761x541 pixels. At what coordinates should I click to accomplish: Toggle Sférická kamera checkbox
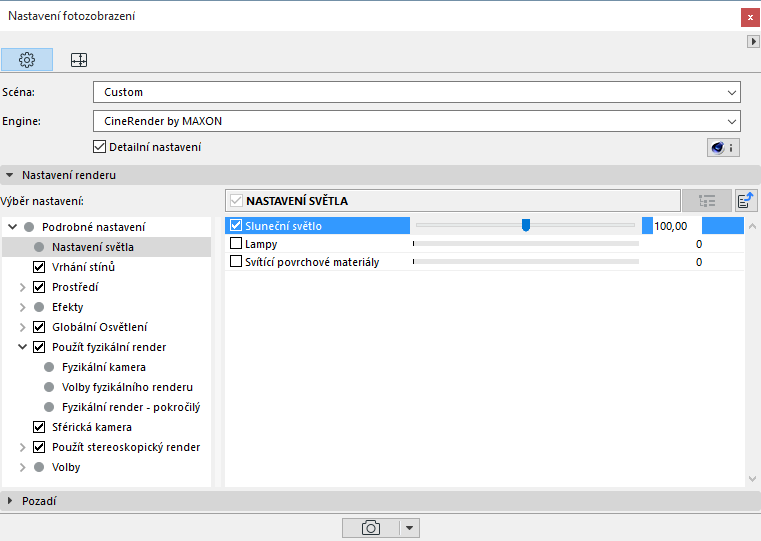click(39, 427)
